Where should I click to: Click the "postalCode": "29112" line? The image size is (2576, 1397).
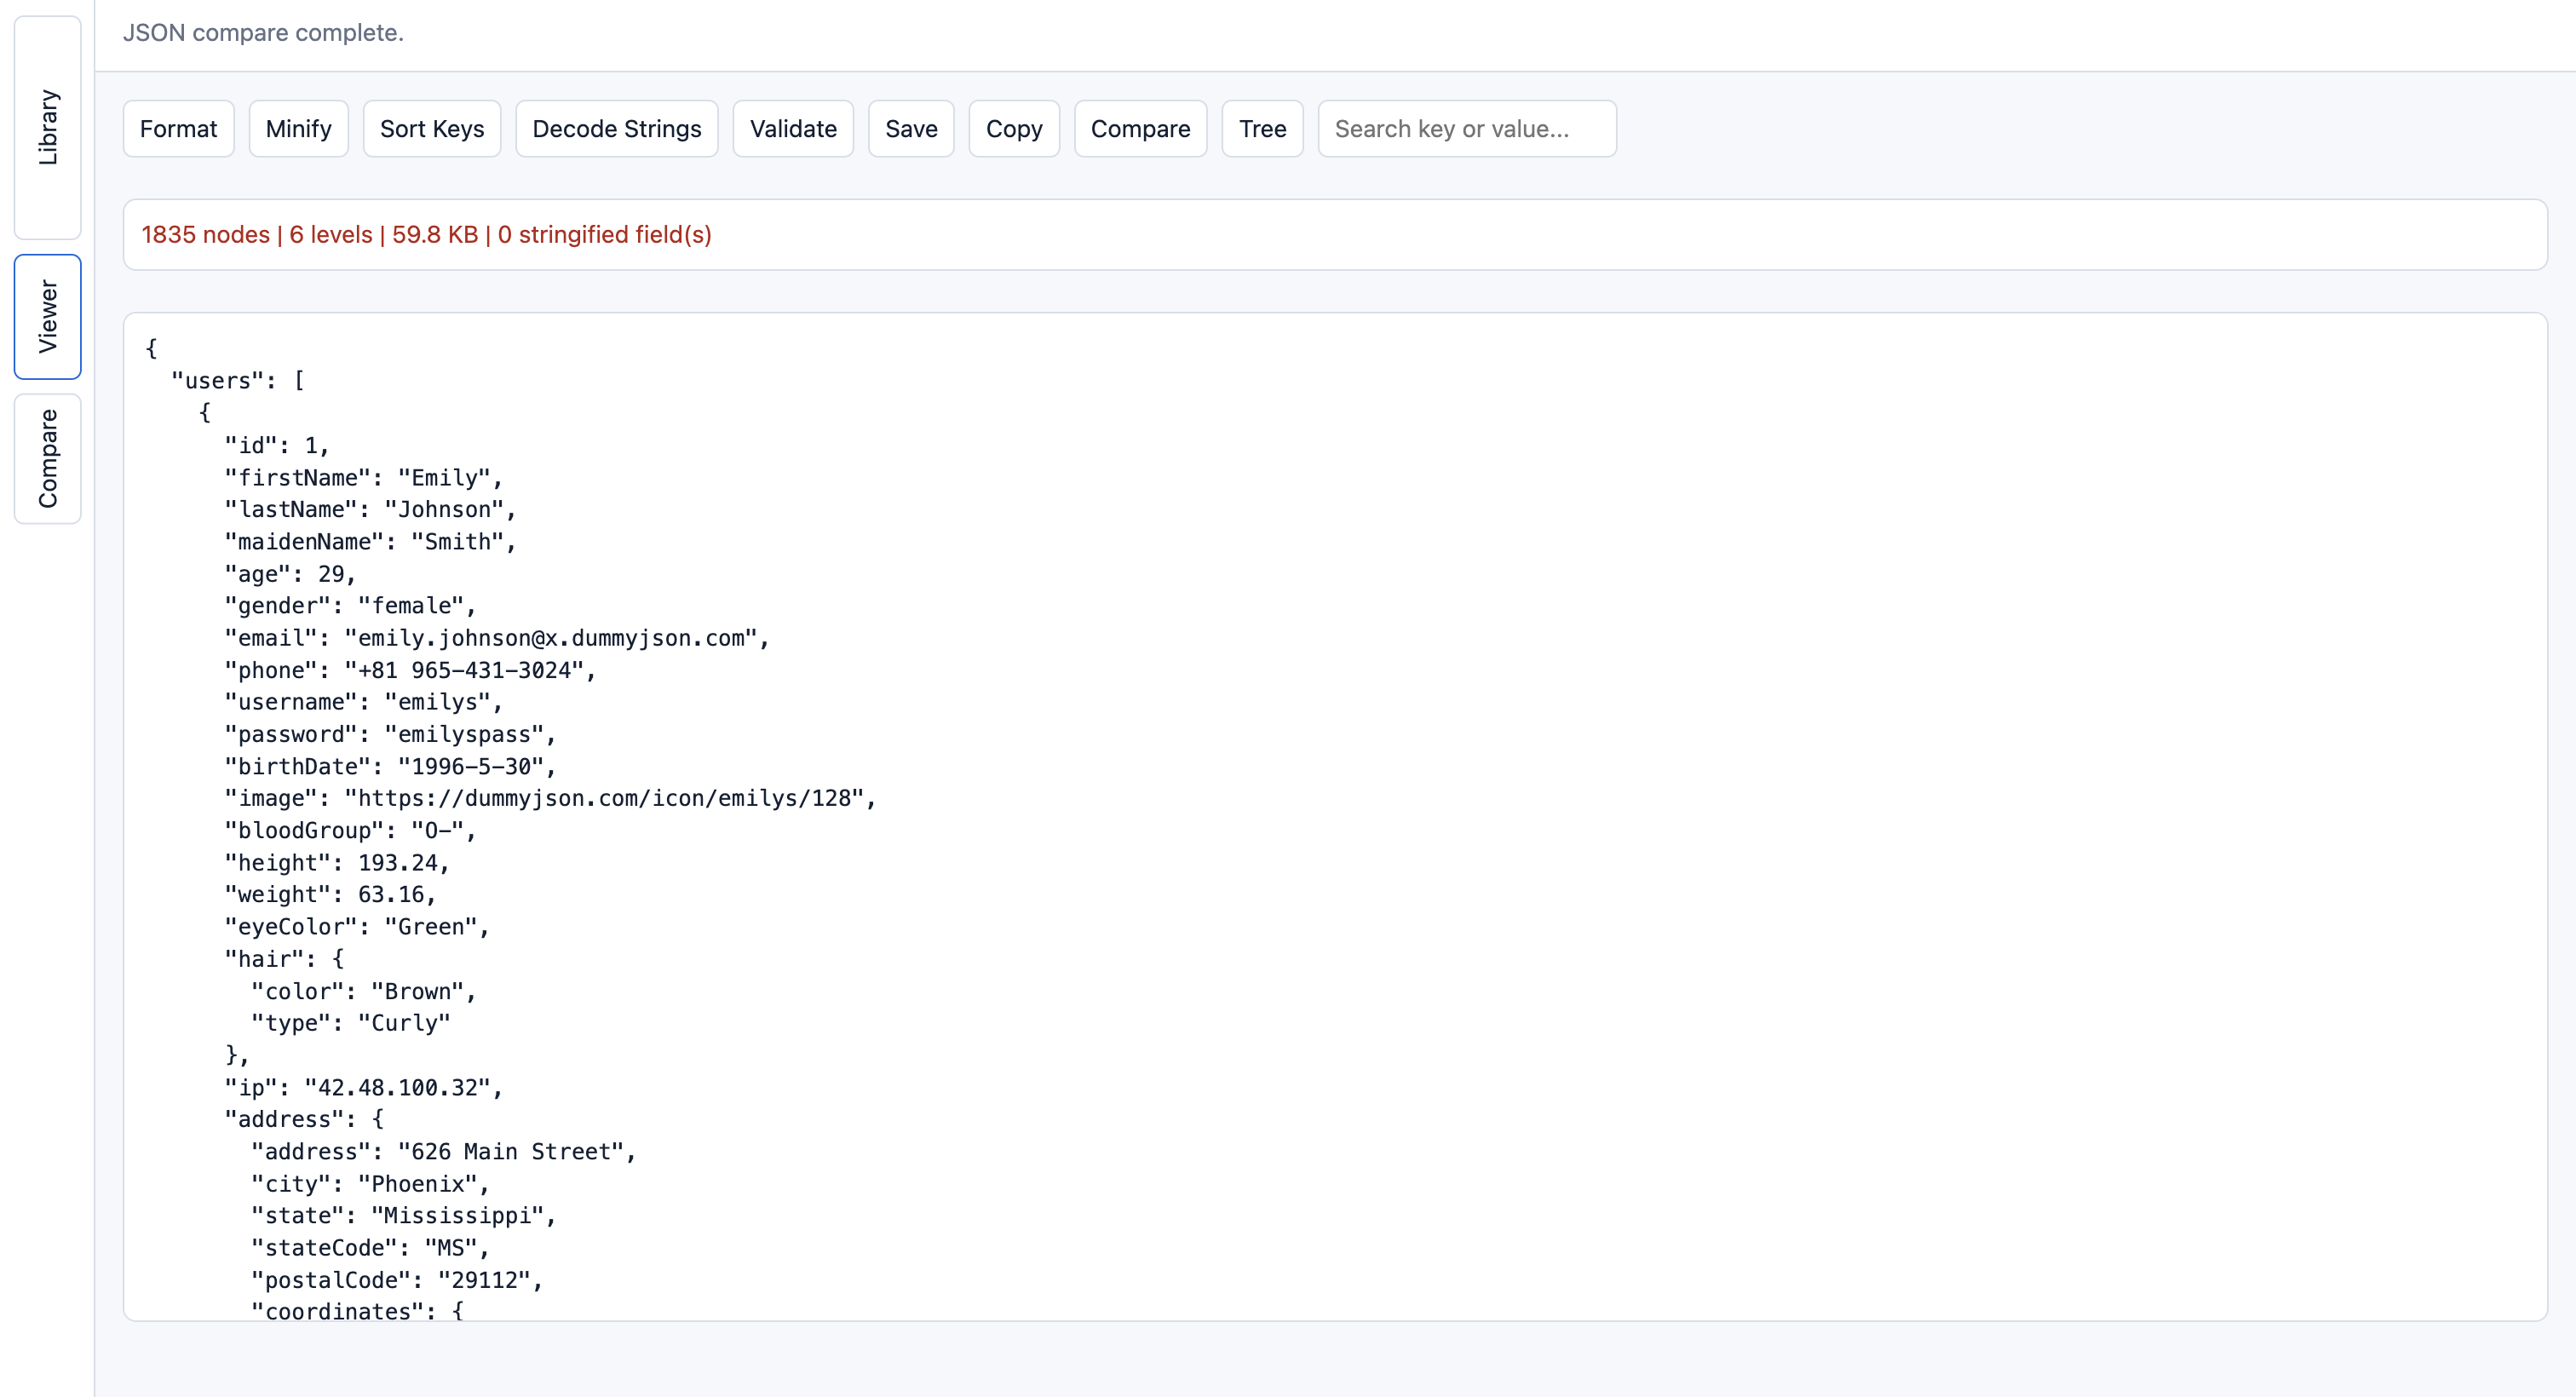click(397, 1280)
